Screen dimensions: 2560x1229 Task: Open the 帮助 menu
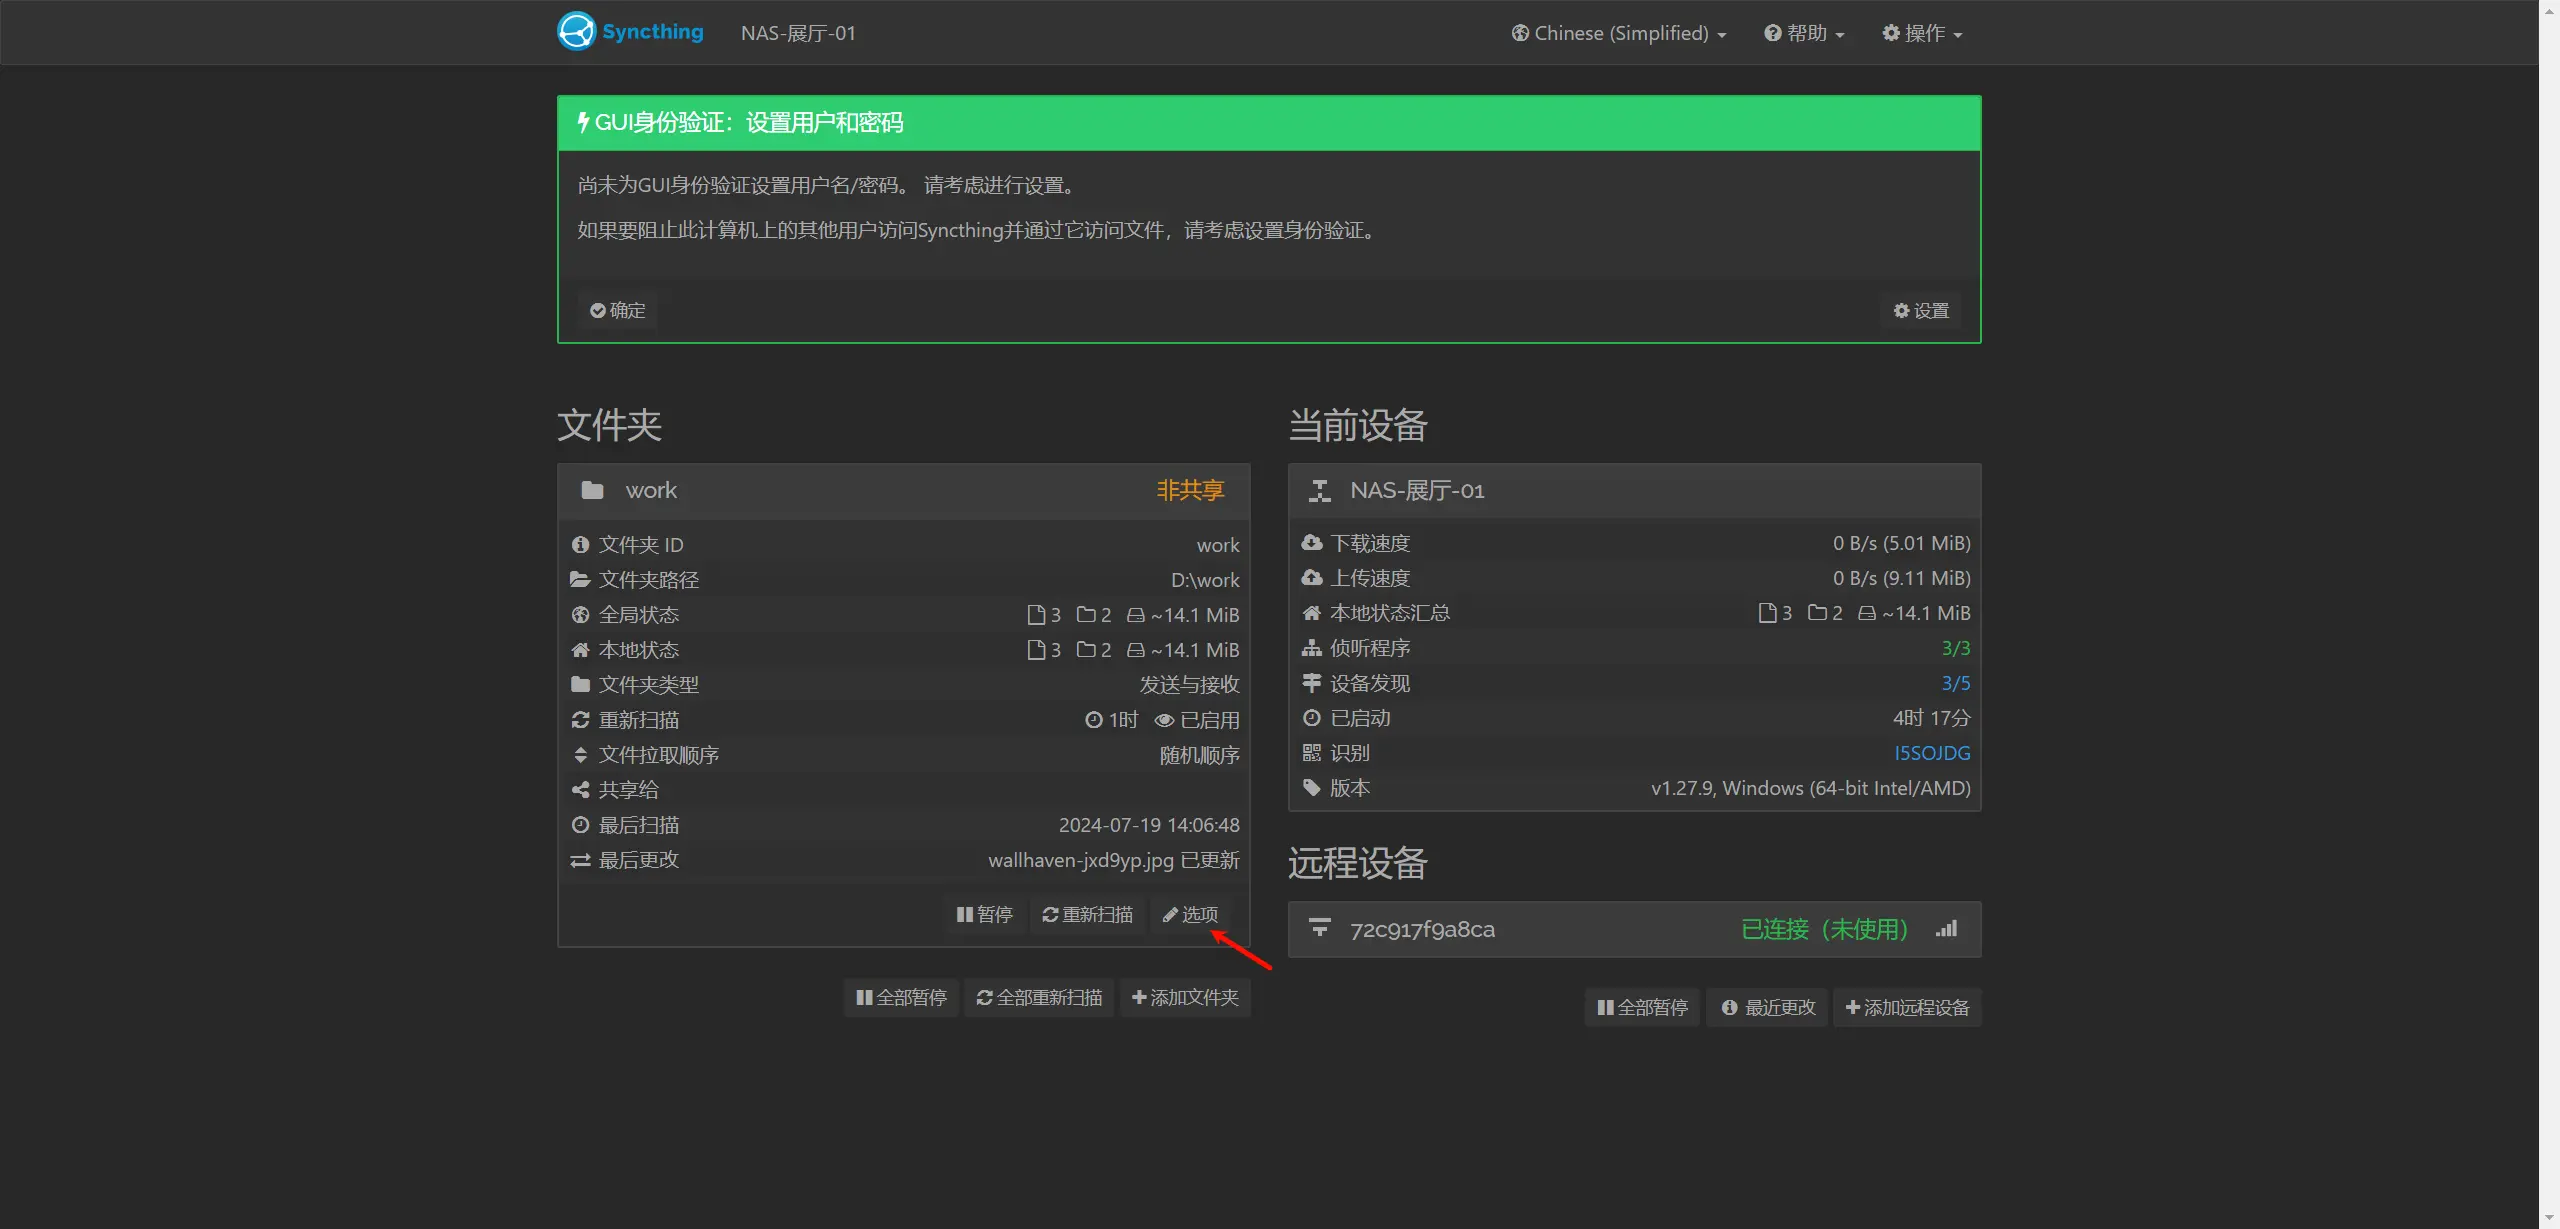(1804, 32)
